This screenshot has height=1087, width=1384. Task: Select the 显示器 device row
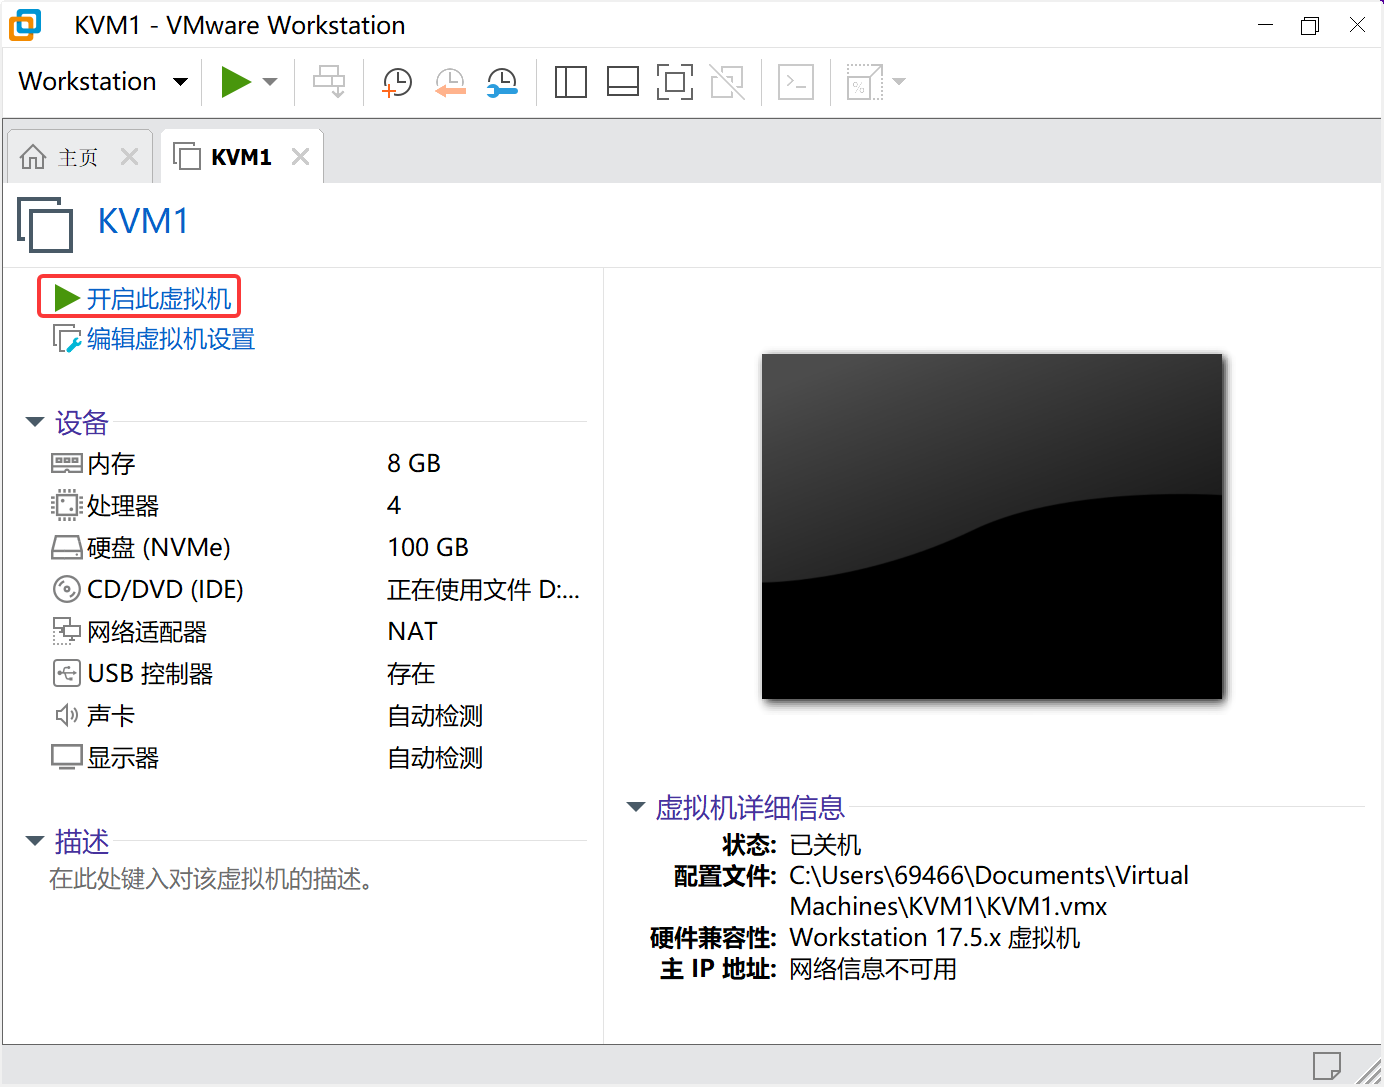point(318,758)
